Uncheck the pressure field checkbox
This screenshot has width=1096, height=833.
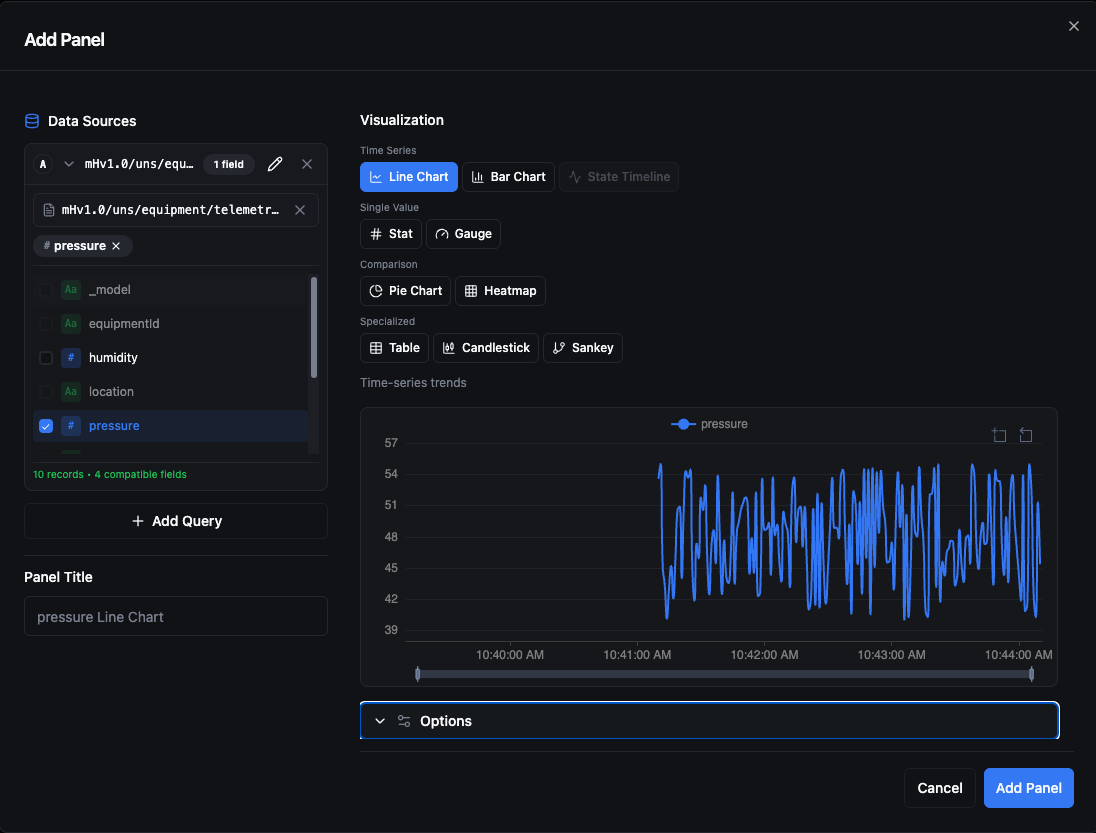pyautogui.click(x=46, y=426)
